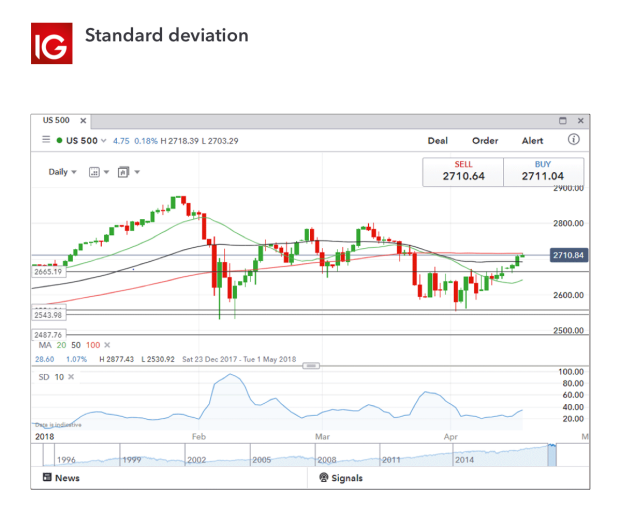Click the News icon
The width and height of the screenshot is (621, 528).
tap(47, 477)
